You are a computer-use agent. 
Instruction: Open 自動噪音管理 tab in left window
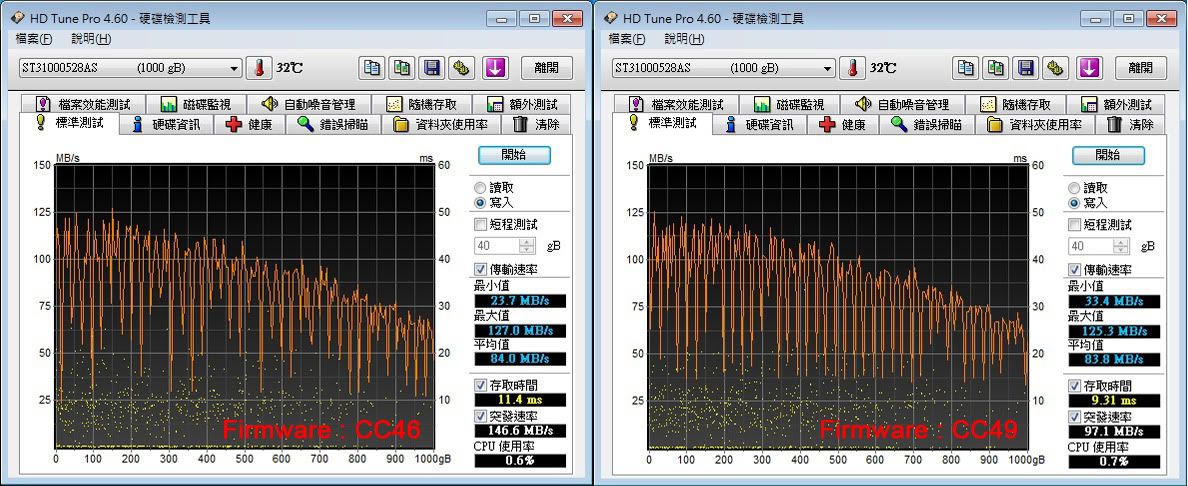click(309, 104)
